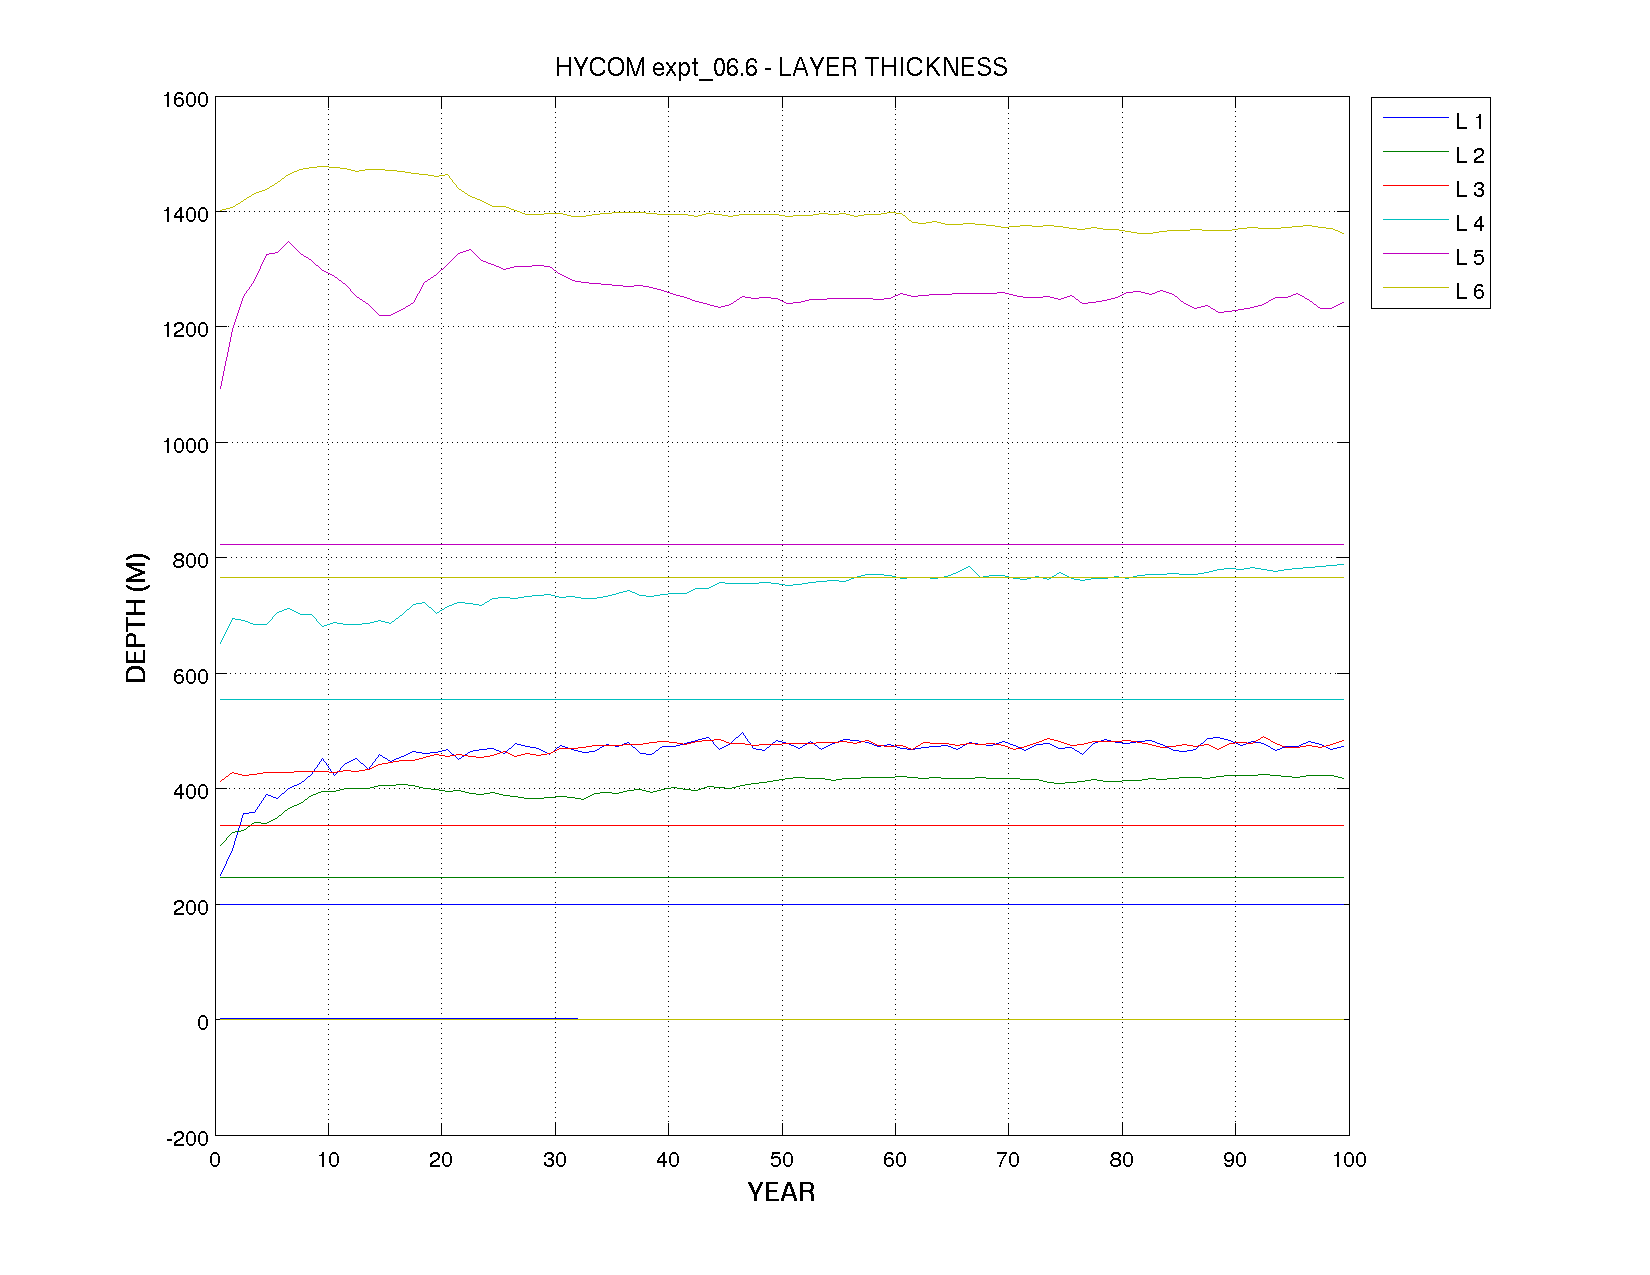Image resolution: width=1650 pixels, height=1275 pixels.
Task: Click the line sample beside L 1 in legend
Action: coord(1415,118)
